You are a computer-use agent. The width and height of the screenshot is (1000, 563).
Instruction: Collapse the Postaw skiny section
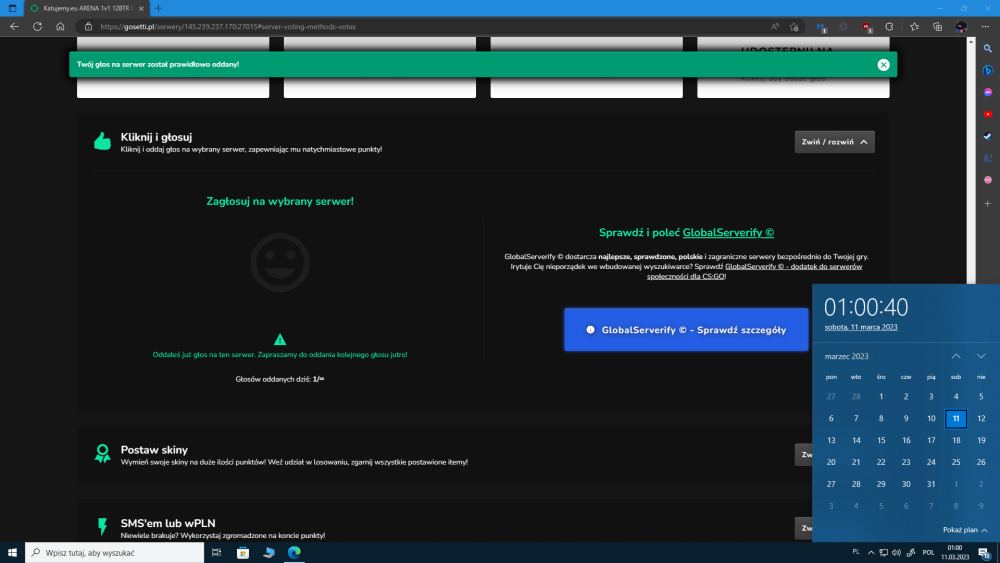point(804,455)
